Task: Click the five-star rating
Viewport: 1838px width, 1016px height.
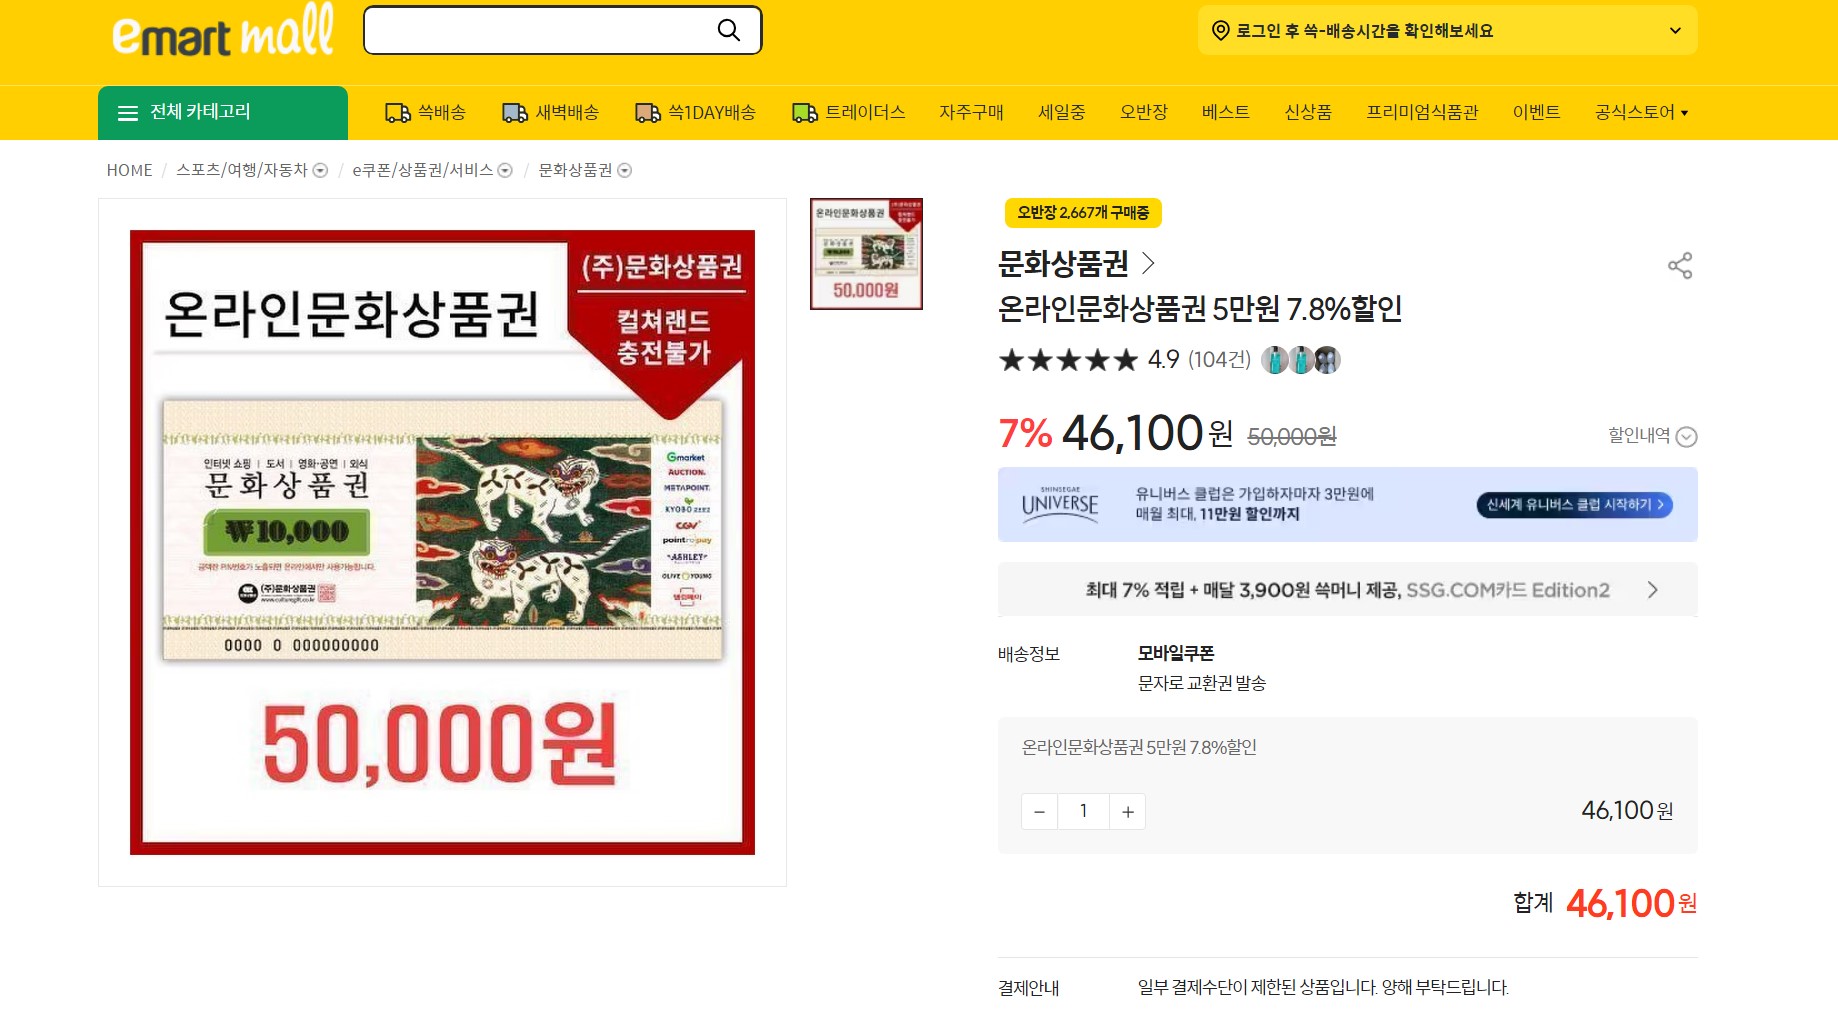Action: (x=1068, y=360)
